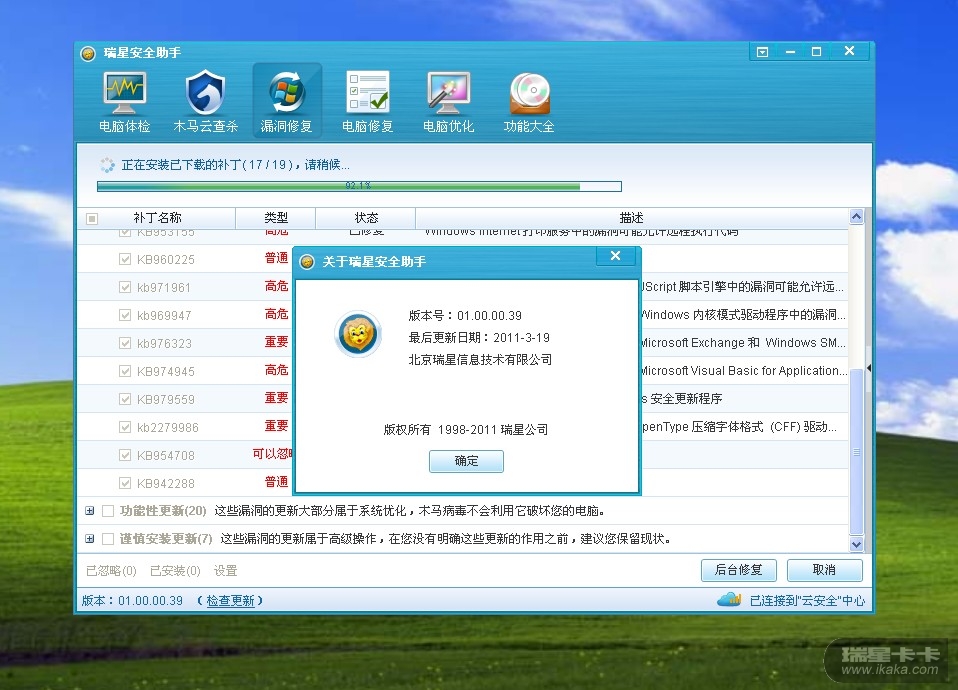The width and height of the screenshot is (958, 690).
Task: Click the 可以忽略 type cell for KB954708
Action: (272, 453)
